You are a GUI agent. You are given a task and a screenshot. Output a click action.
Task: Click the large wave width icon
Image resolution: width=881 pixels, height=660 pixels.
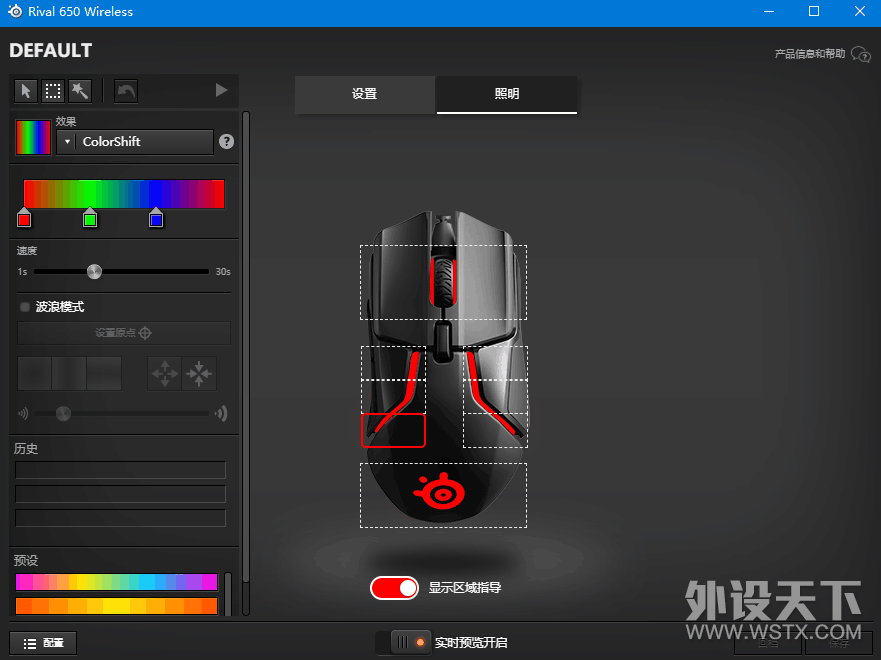[221, 414]
